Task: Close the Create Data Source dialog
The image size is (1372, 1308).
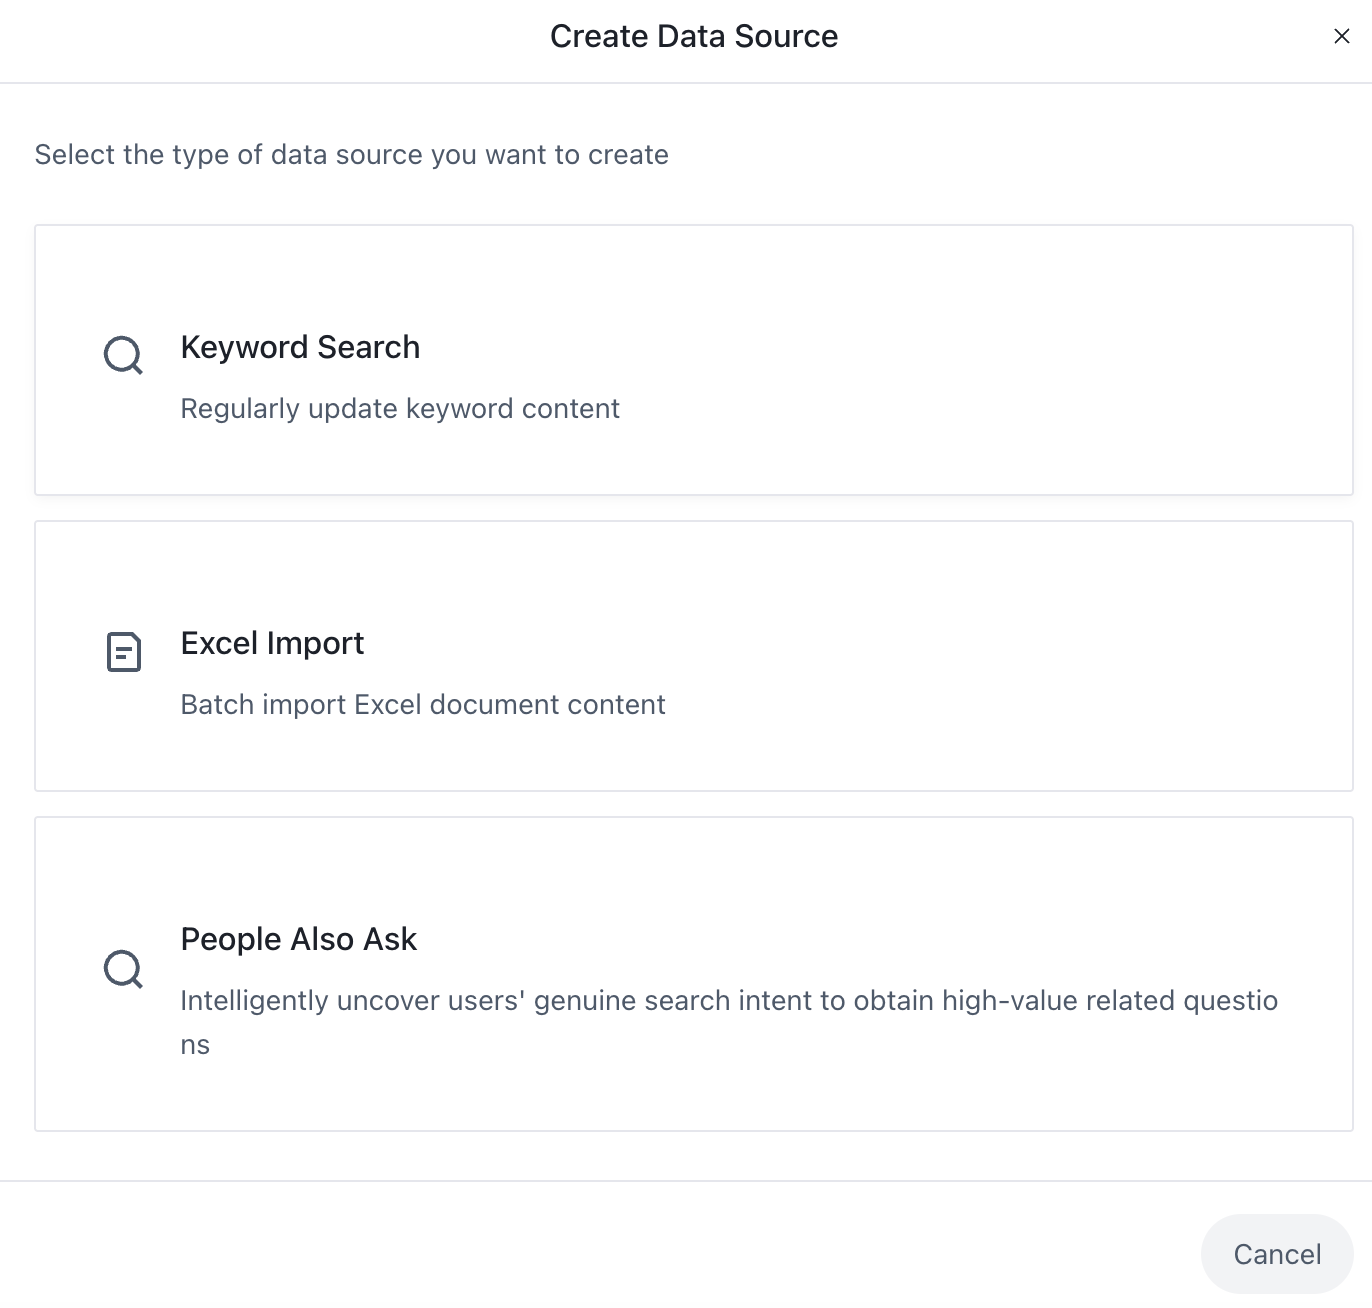Action: [1342, 37]
